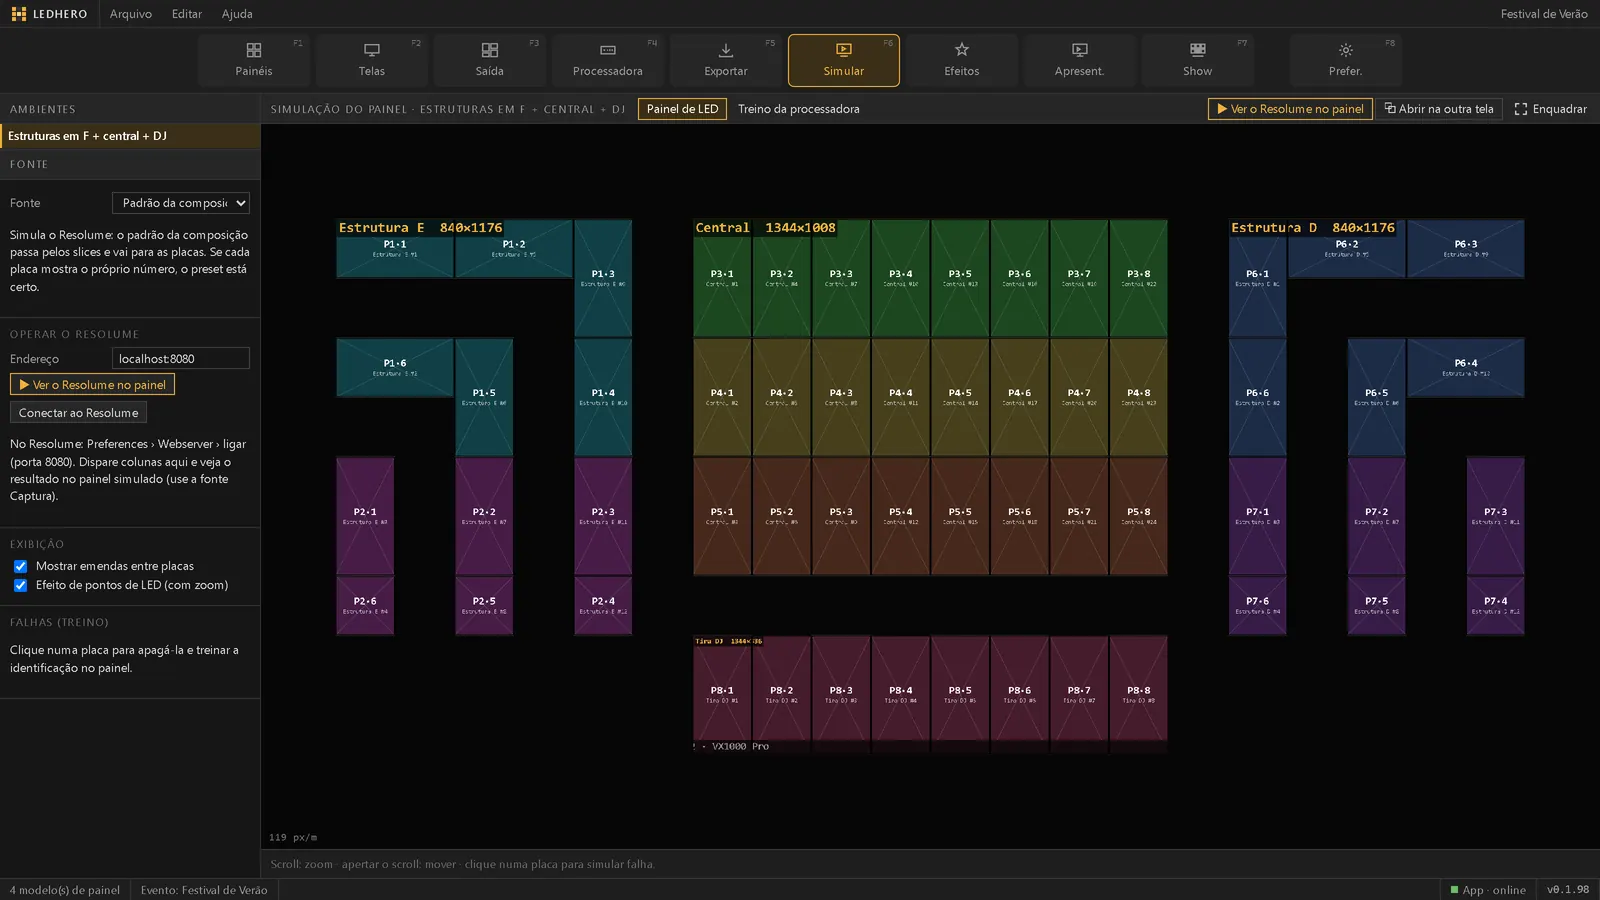Open the Processadora toolbar section
The width and height of the screenshot is (1600, 900).
coord(608,60)
